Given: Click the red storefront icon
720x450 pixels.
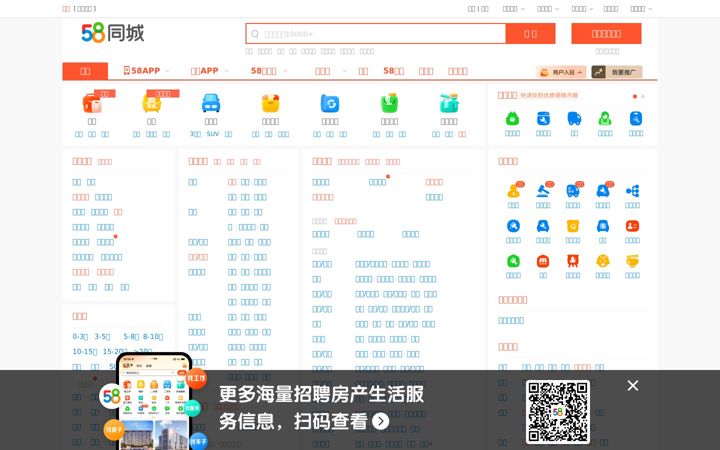Looking at the screenshot, I should click(543, 261).
